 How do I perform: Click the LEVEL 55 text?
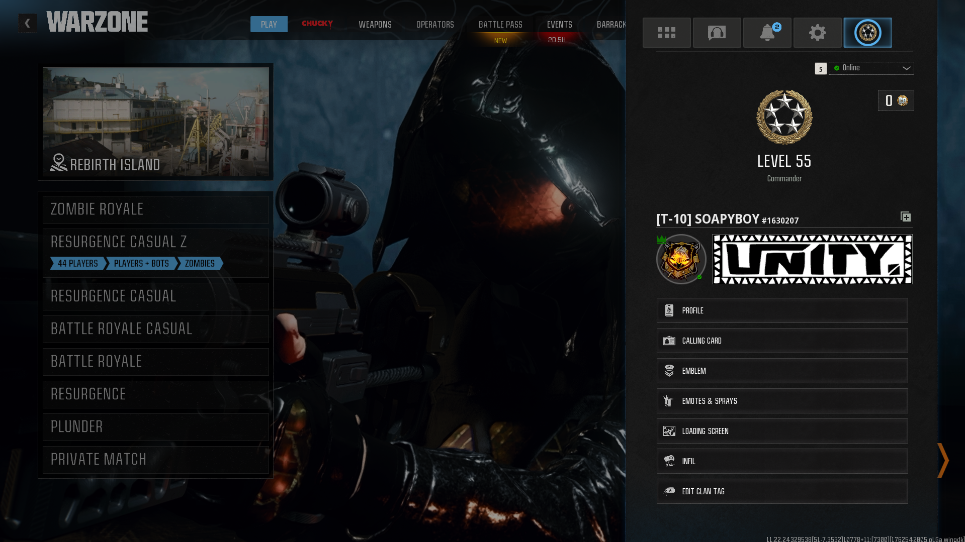click(784, 162)
